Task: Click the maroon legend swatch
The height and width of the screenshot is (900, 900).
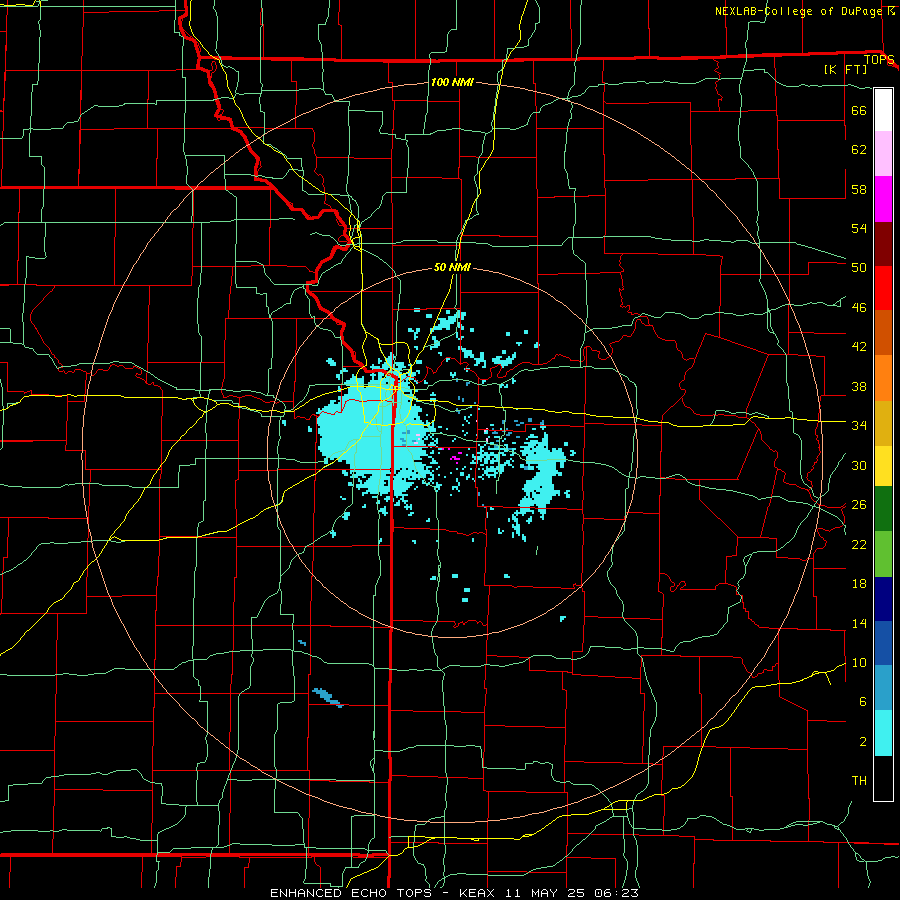Action: coord(883,244)
